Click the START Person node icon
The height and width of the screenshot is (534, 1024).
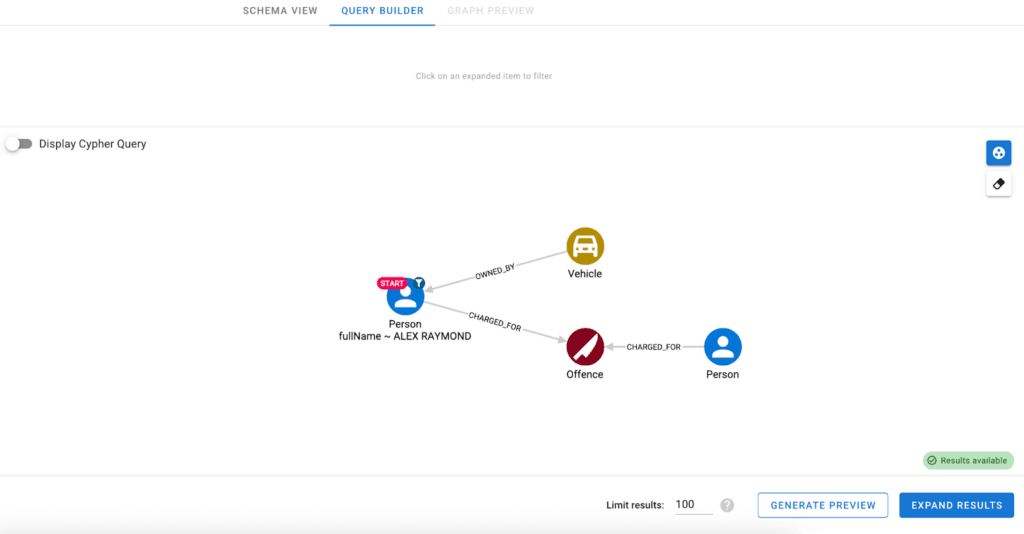[x=406, y=297]
